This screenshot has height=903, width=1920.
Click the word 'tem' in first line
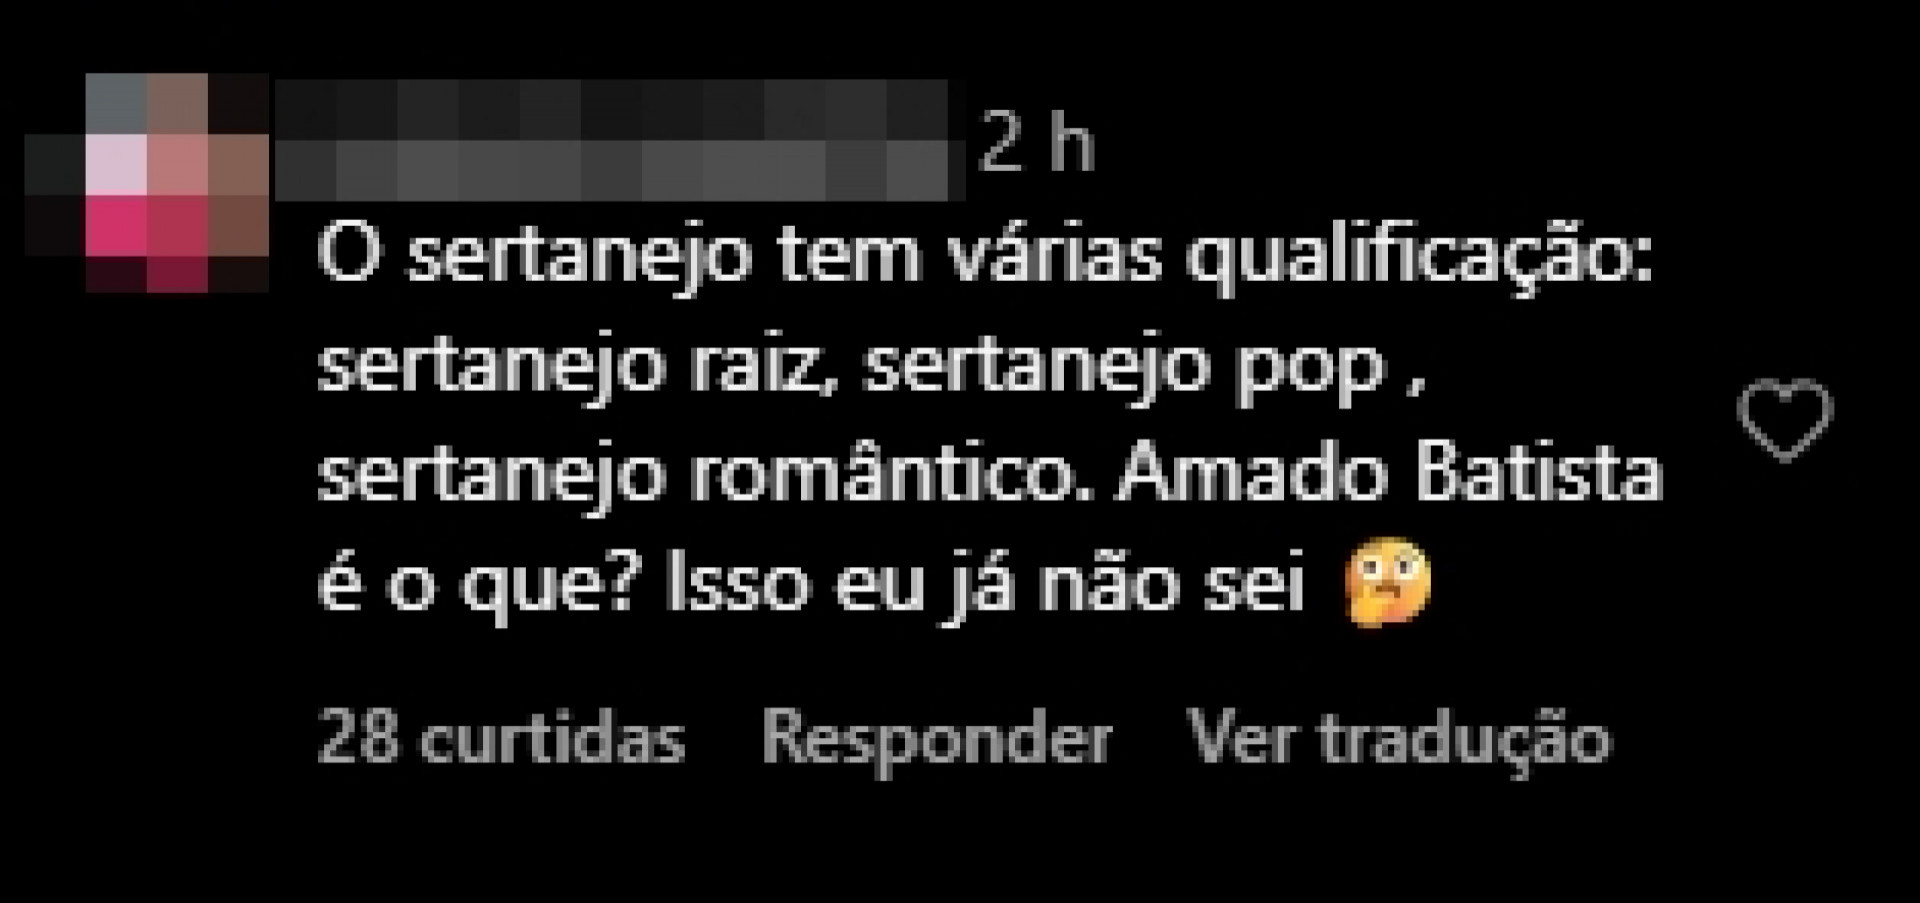849,256
